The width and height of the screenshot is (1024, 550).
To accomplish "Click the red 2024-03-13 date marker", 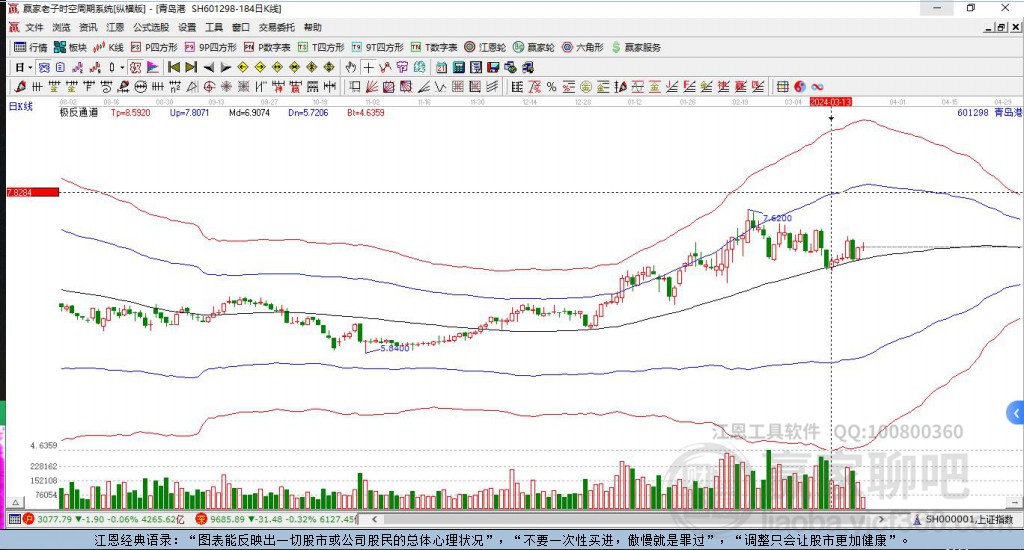I will coord(831,102).
